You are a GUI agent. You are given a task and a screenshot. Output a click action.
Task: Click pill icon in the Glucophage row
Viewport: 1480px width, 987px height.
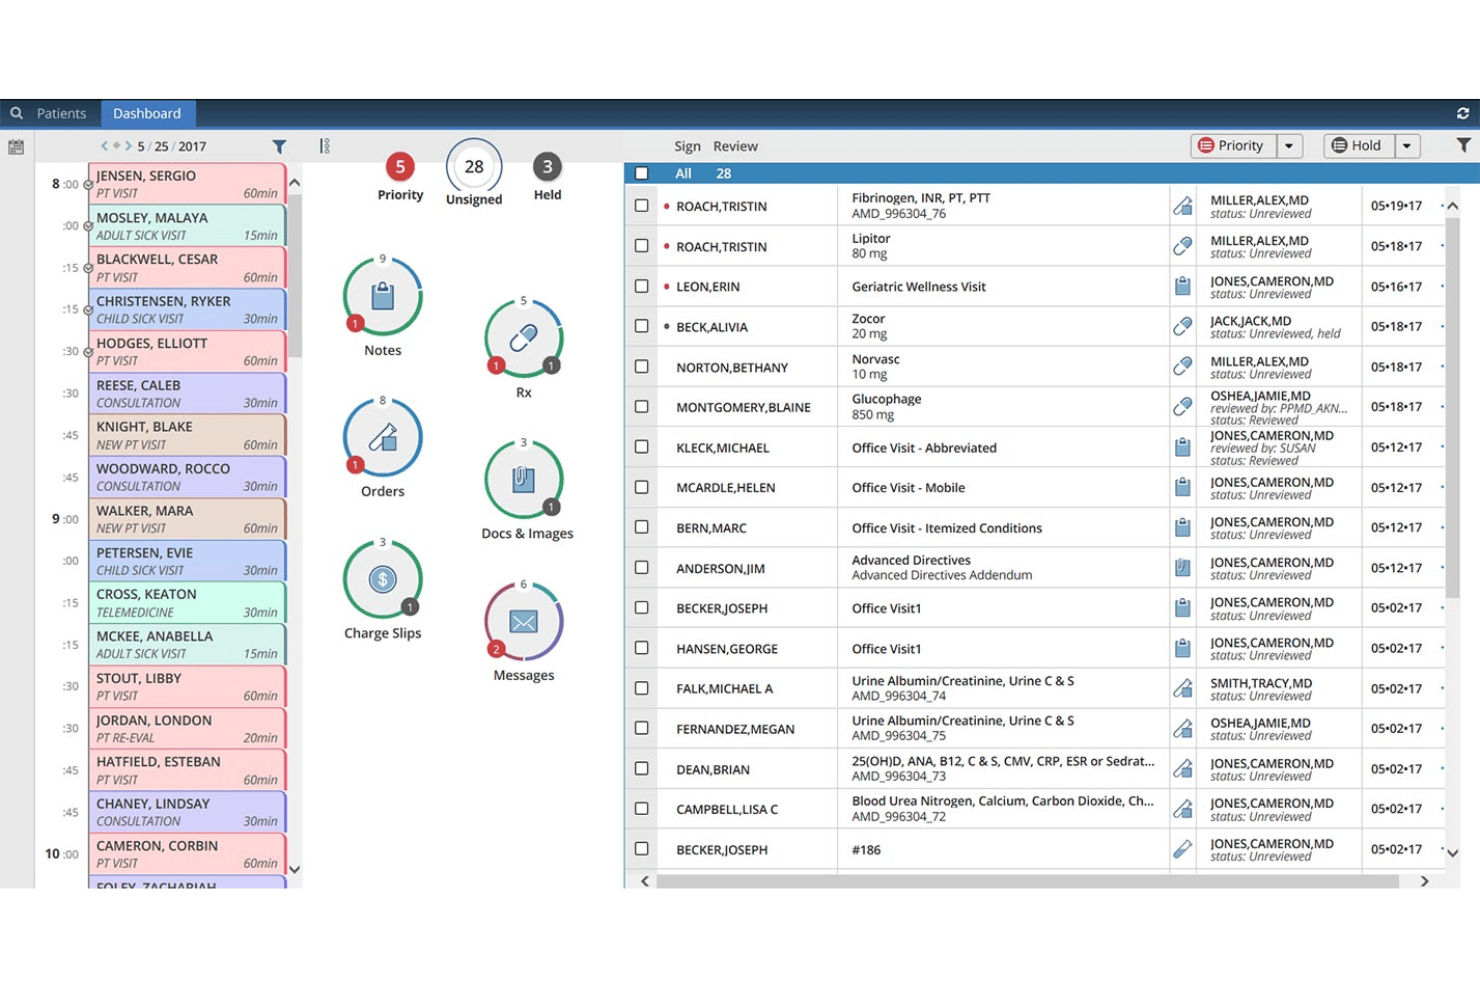tap(1182, 407)
